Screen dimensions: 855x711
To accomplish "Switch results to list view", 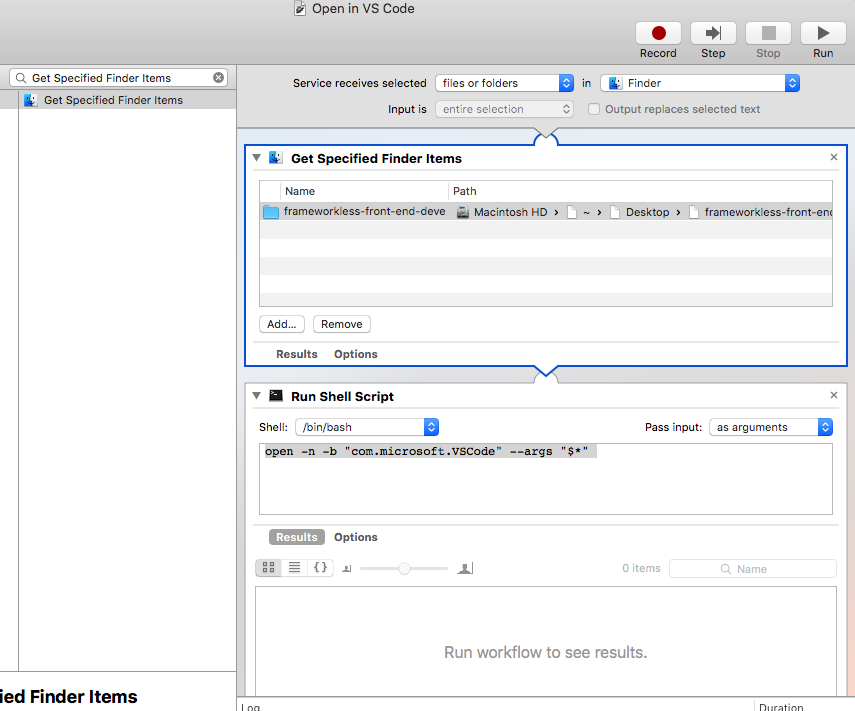I will [294, 568].
